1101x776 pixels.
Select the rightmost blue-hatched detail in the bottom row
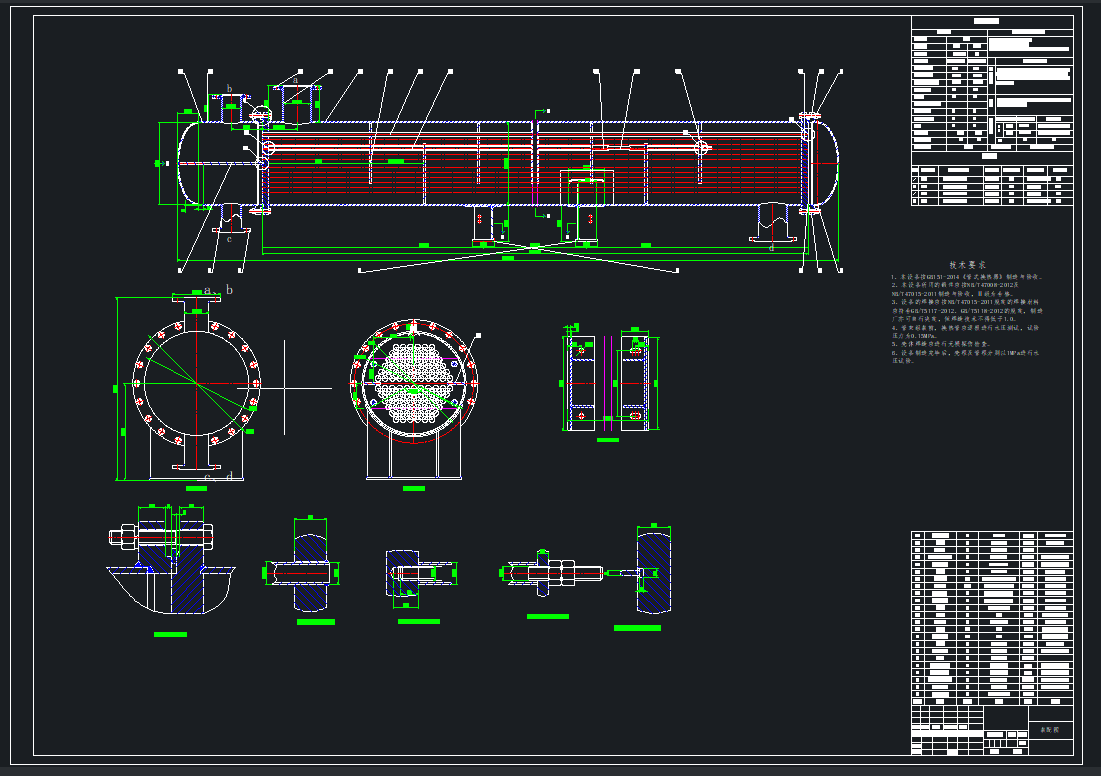pos(653,572)
